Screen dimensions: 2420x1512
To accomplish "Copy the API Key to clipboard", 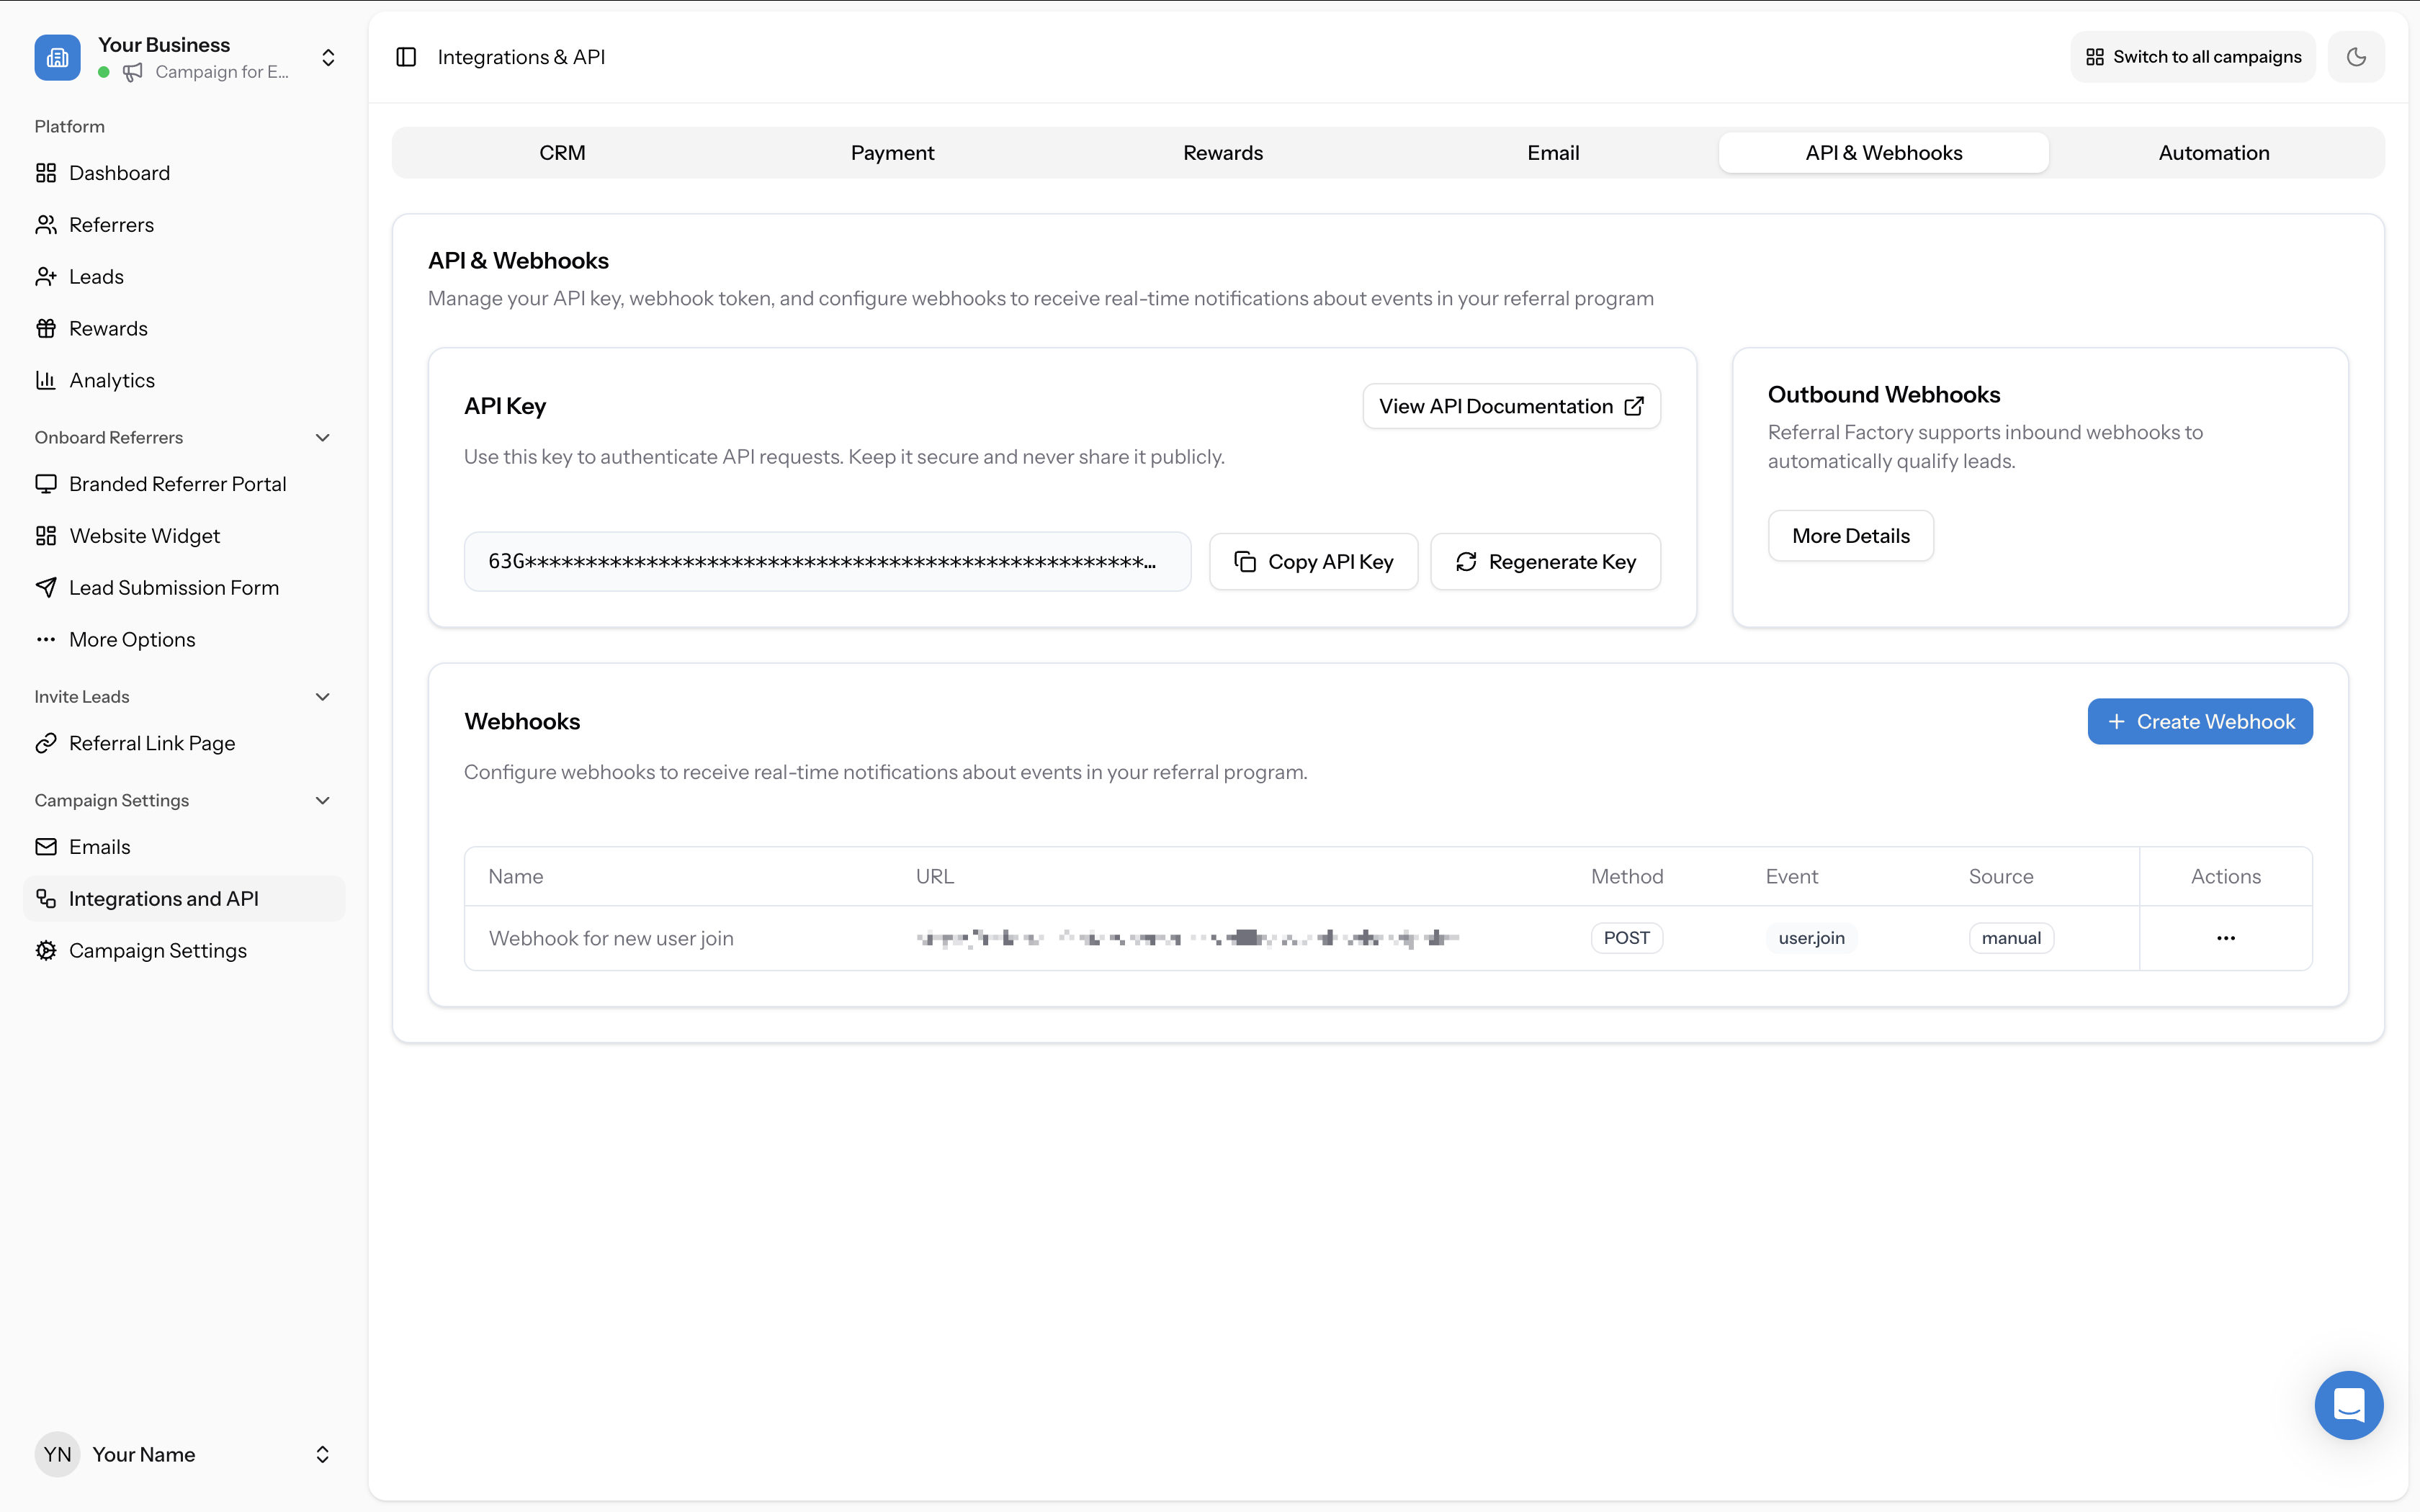I will pos(1313,561).
